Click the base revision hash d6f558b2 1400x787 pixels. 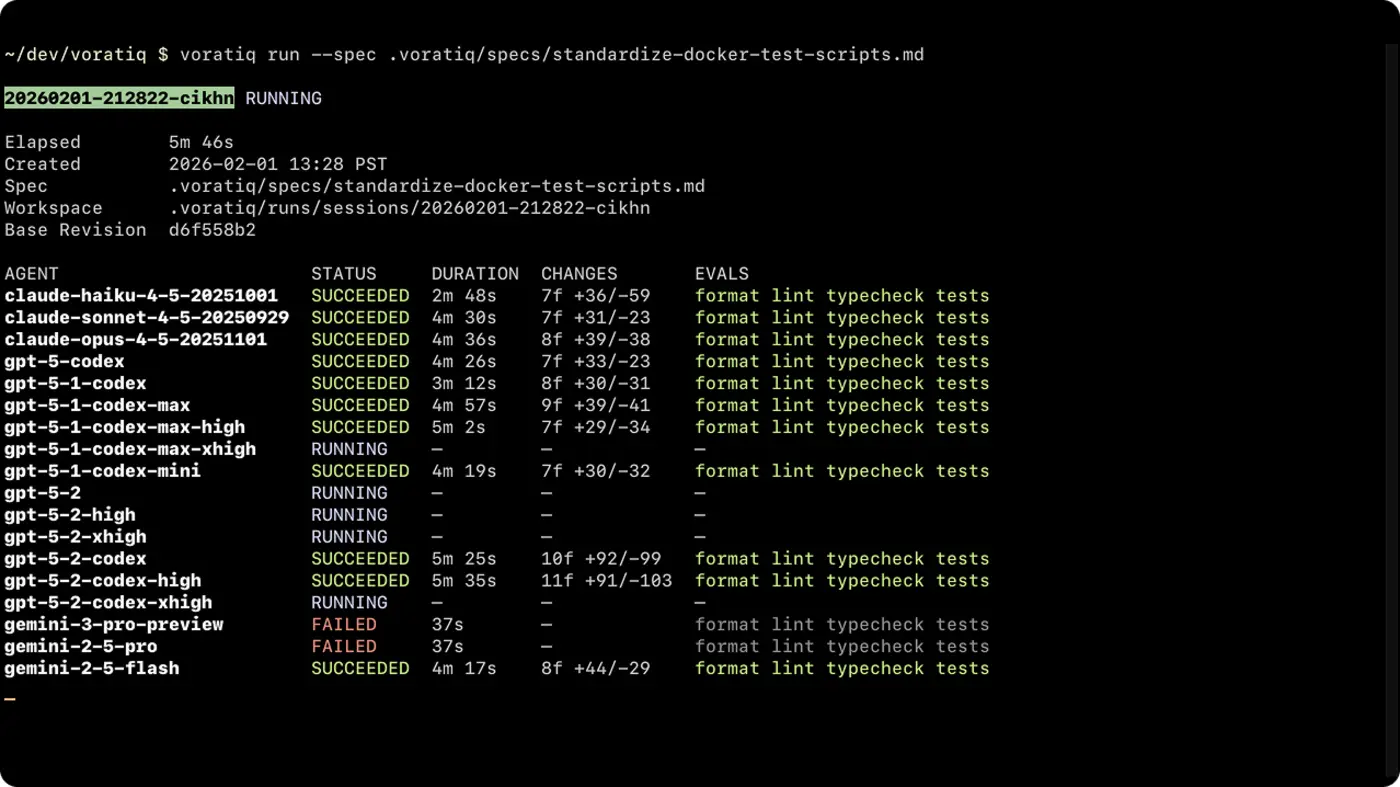tap(212, 230)
